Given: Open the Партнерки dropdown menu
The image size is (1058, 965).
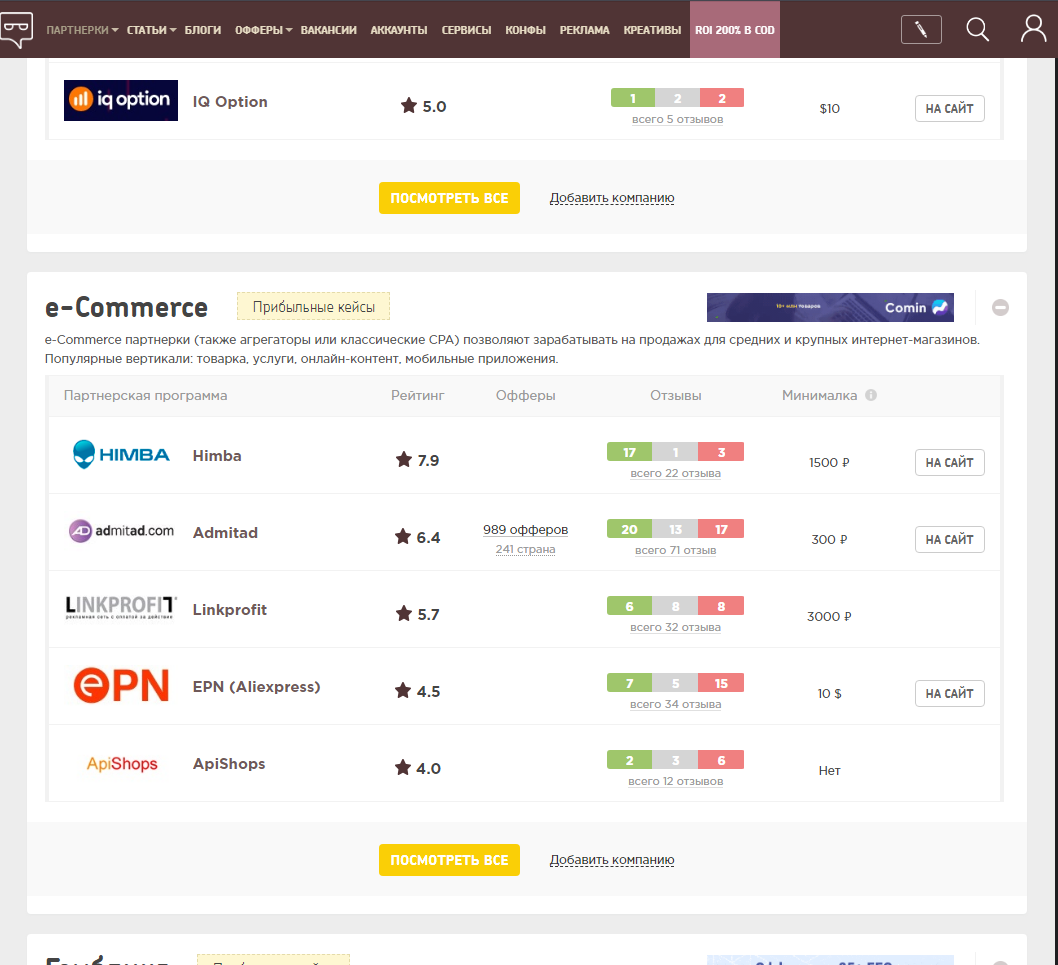Looking at the screenshot, I should click(x=82, y=30).
